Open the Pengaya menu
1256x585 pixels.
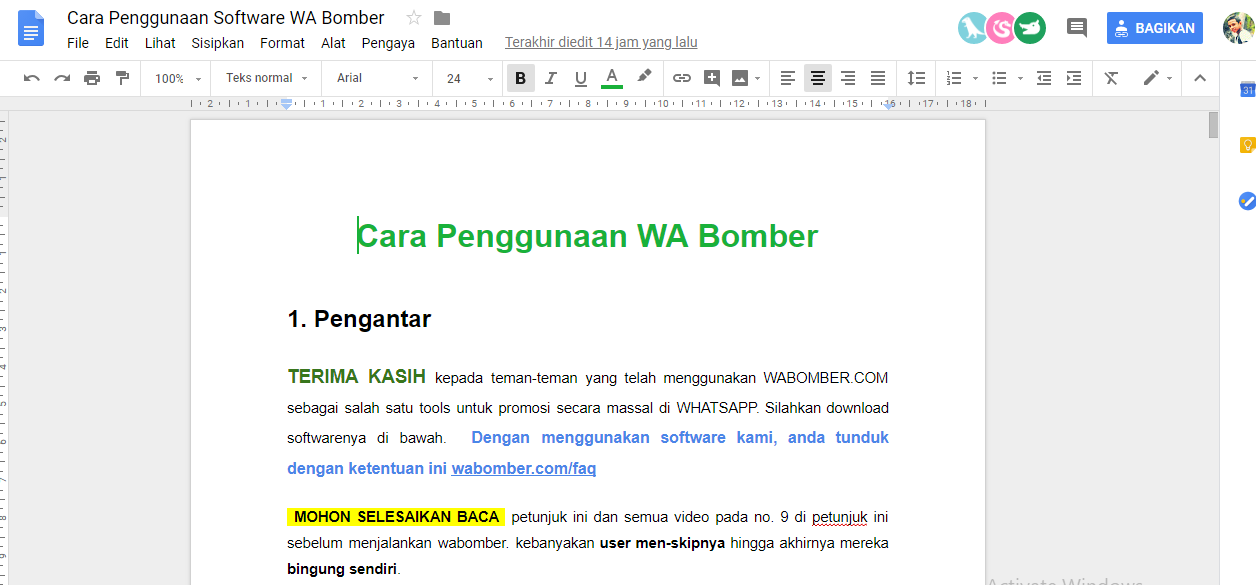coord(388,43)
